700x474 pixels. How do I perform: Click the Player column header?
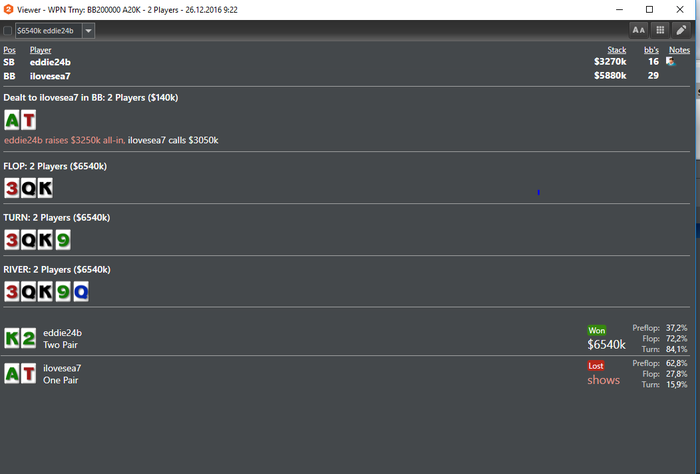tap(41, 50)
